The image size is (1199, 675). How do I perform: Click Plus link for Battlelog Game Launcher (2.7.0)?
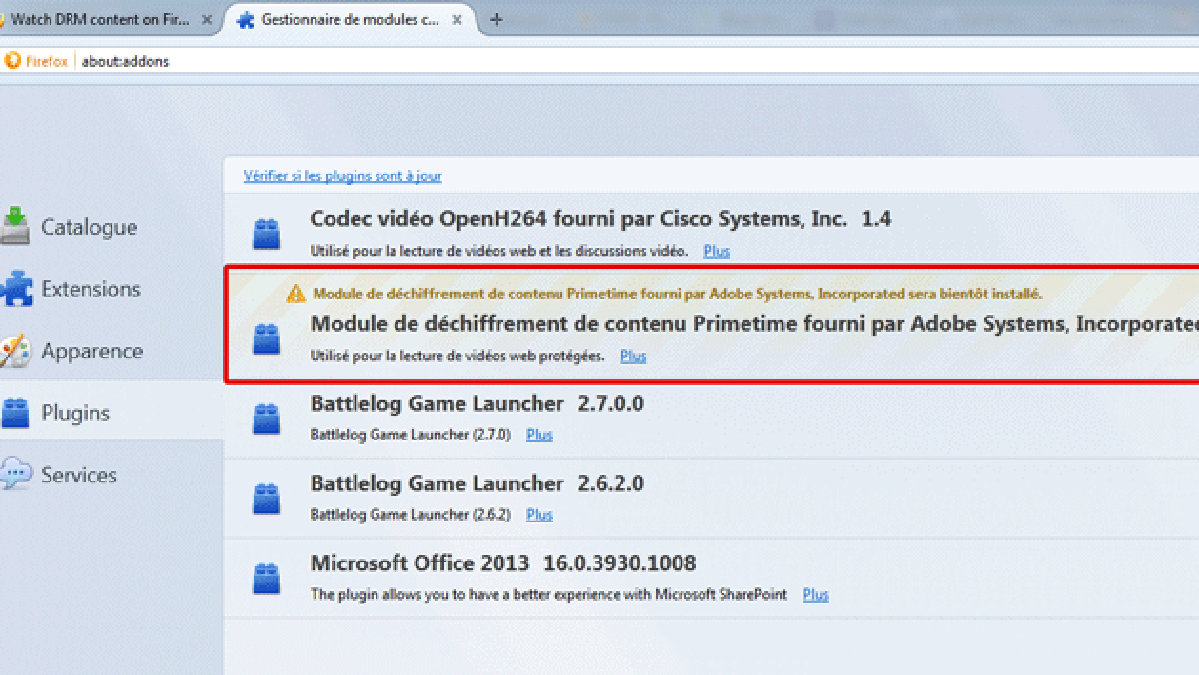(539, 434)
